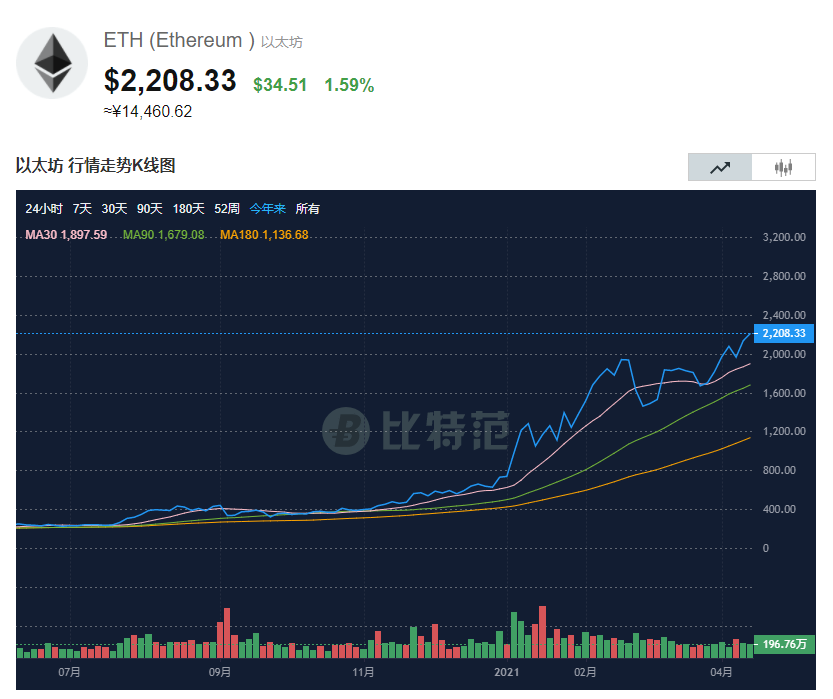Click the MA180 1,136.68 legend label
This screenshot has height=699, width=833.
[x=264, y=235]
